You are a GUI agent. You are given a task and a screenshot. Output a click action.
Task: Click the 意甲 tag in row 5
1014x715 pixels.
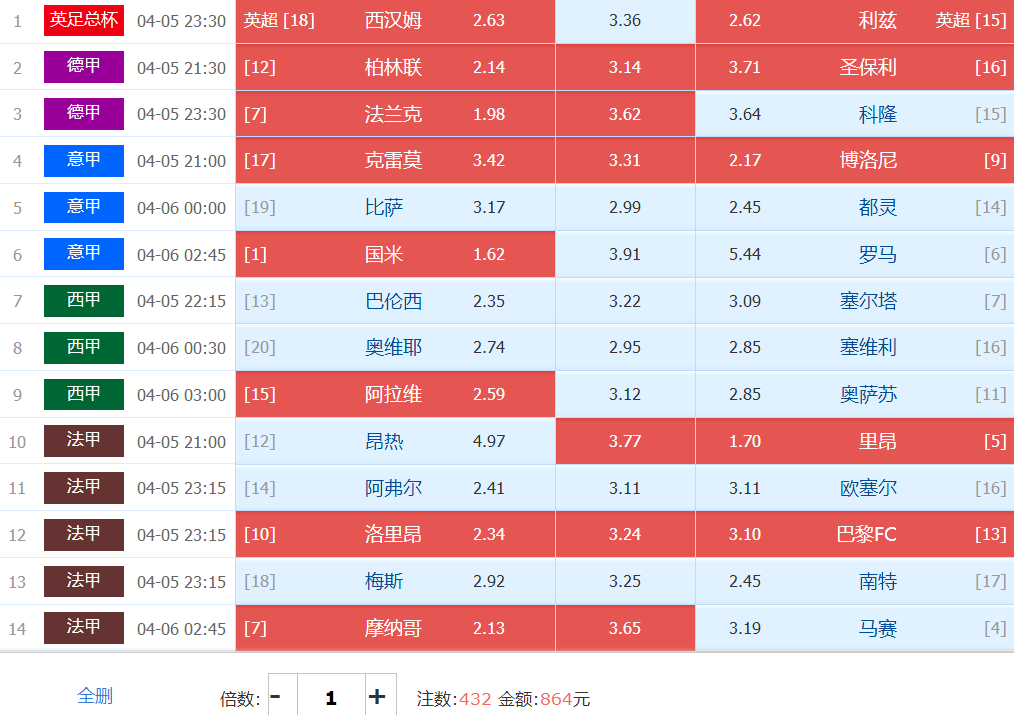pos(84,207)
